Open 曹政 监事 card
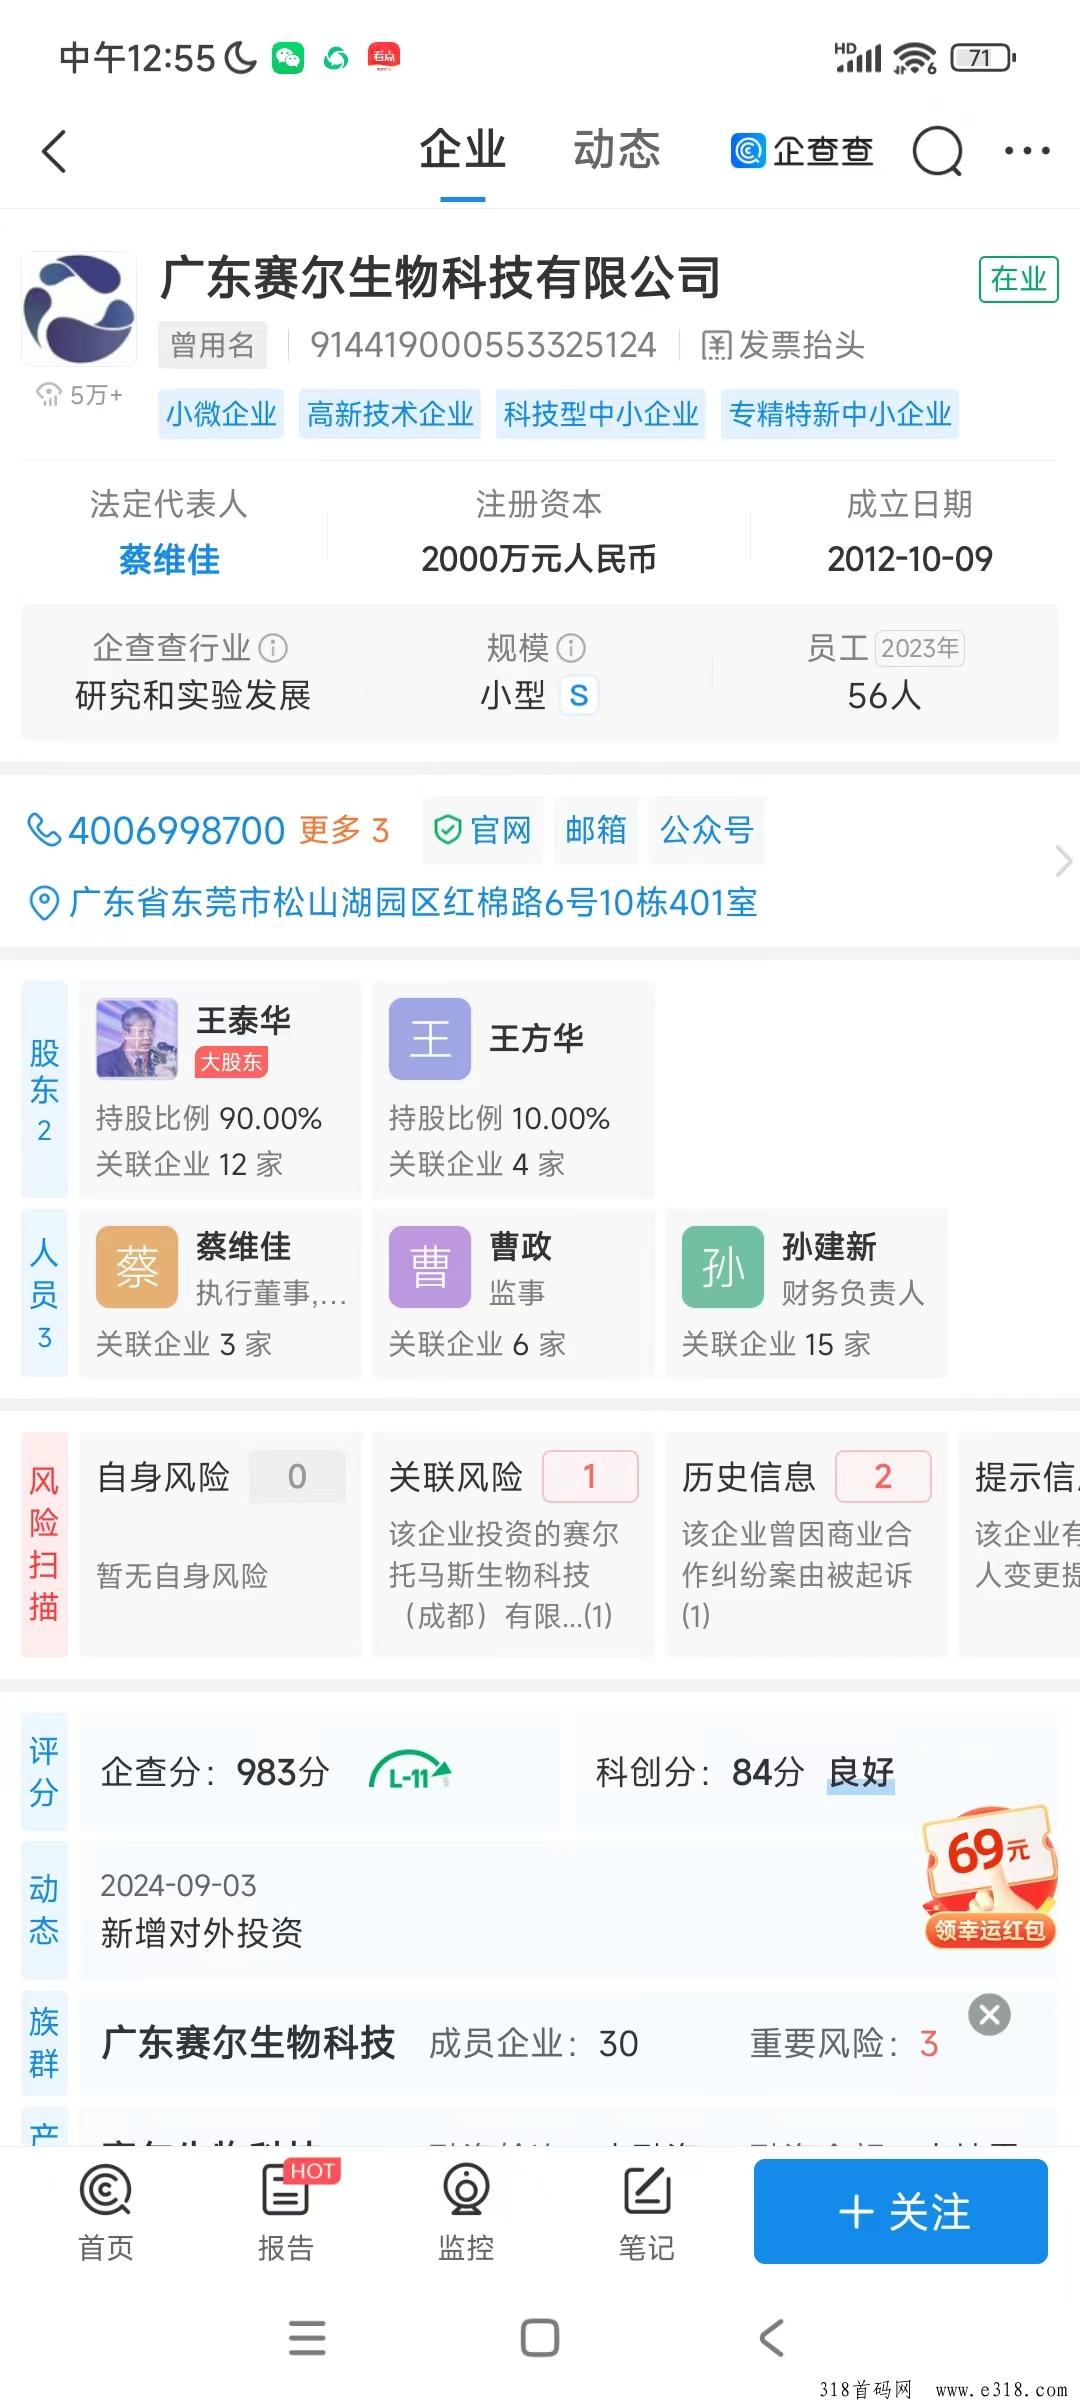 click(513, 1293)
